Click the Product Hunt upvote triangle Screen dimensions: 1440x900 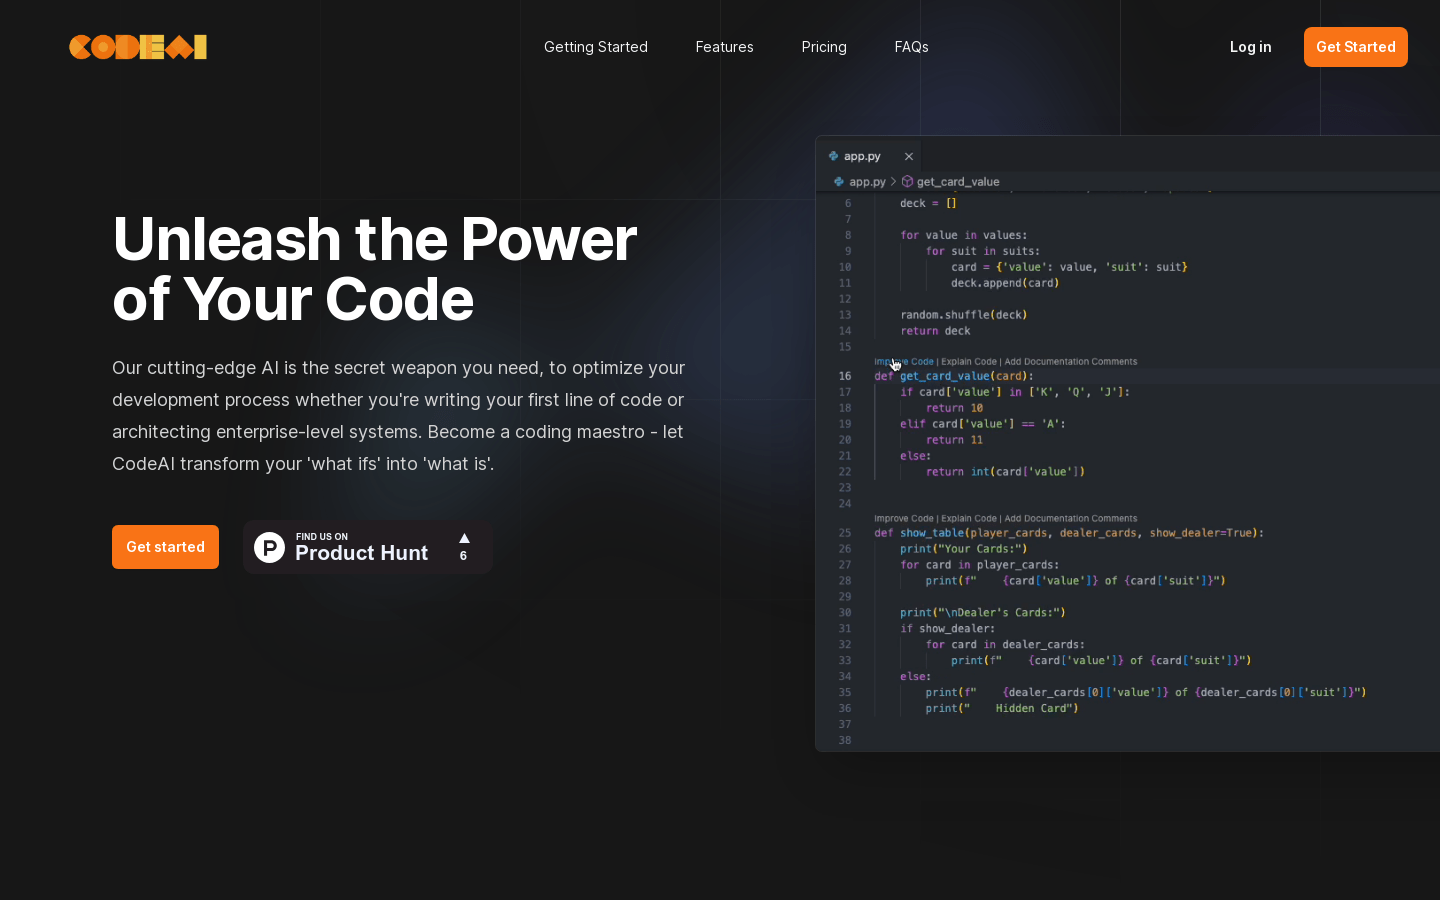[x=464, y=538]
